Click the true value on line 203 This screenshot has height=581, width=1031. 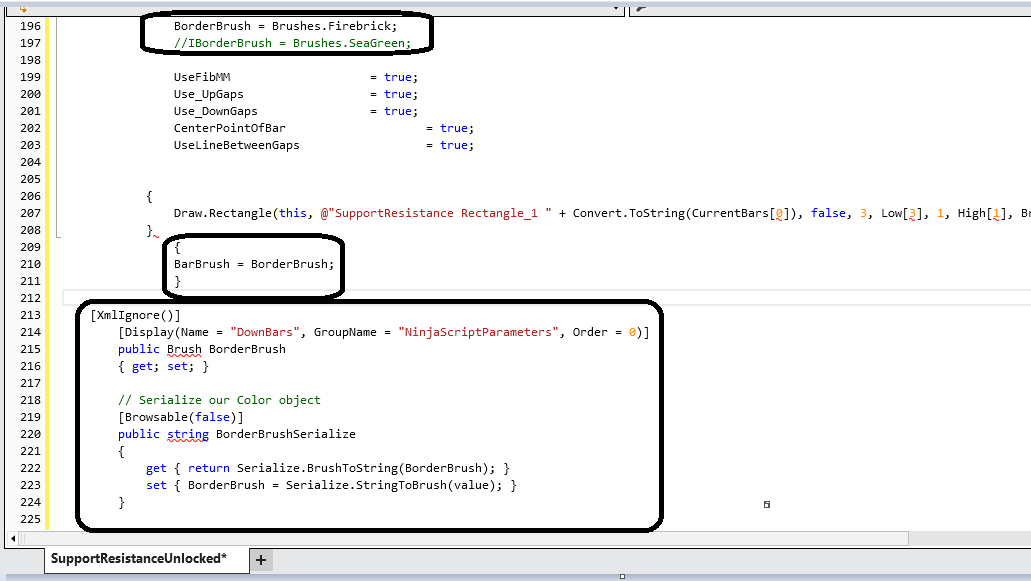(x=454, y=145)
